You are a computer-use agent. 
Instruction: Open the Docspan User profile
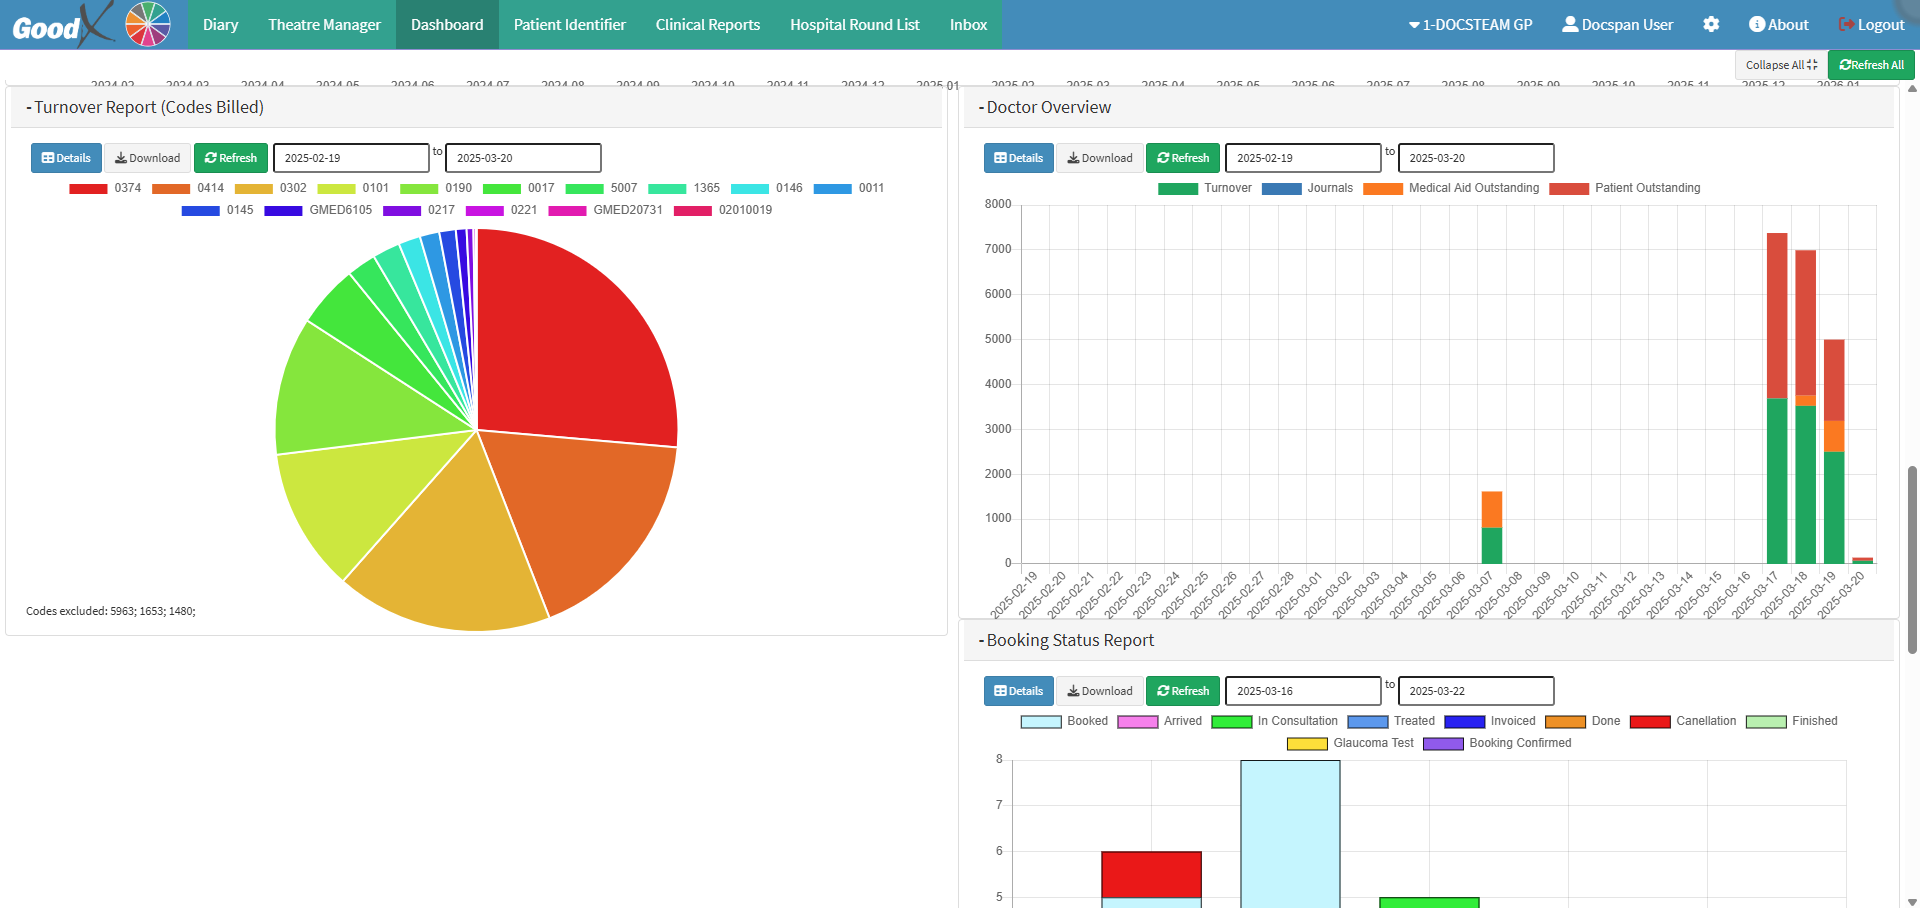(x=1617, y=24)
